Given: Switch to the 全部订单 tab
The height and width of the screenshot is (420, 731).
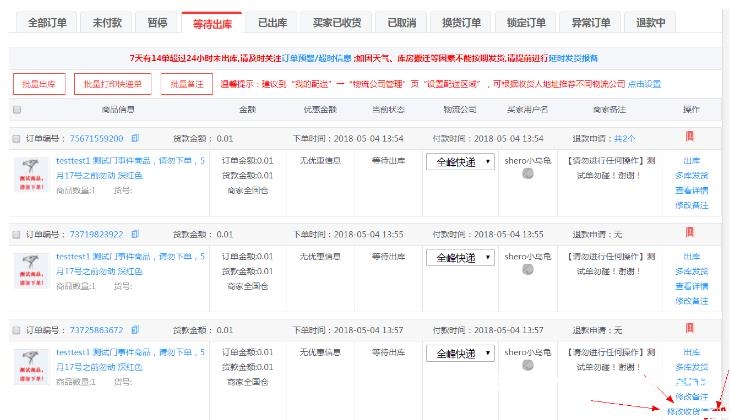Looking at the screenshot, I should [46, 23].
